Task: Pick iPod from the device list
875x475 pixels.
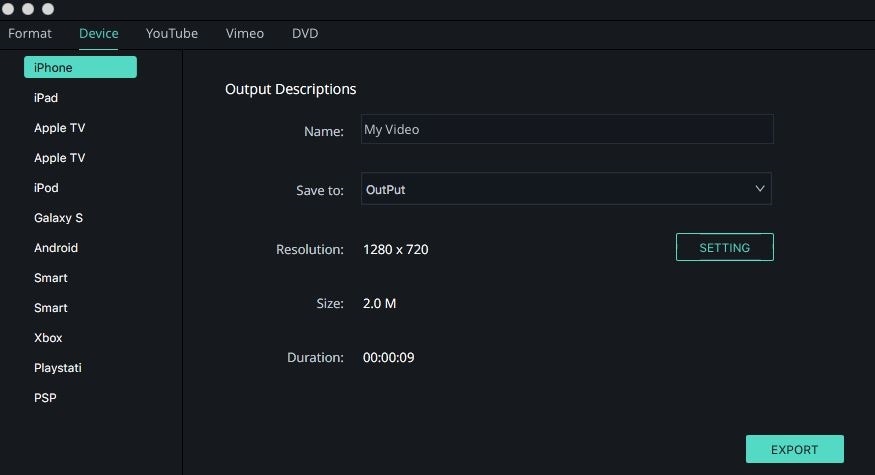Action: tap(46, 188)
